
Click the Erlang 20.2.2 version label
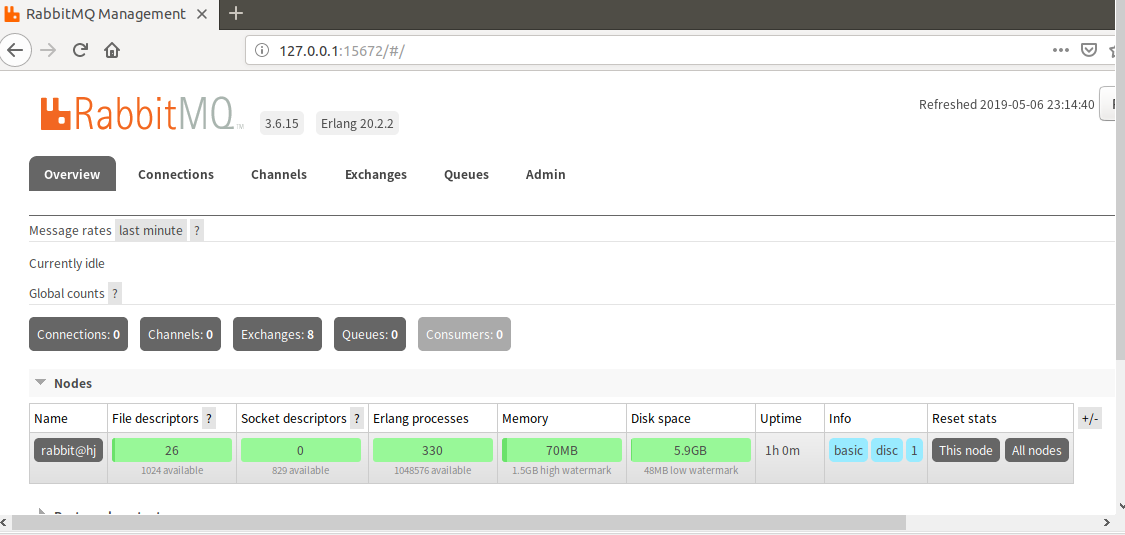[x=357, y=123]
